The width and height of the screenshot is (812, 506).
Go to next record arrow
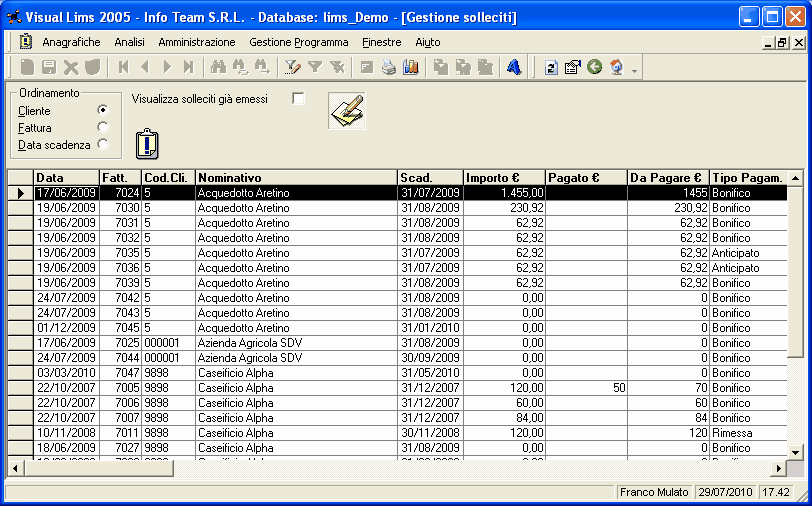(167, 67)
